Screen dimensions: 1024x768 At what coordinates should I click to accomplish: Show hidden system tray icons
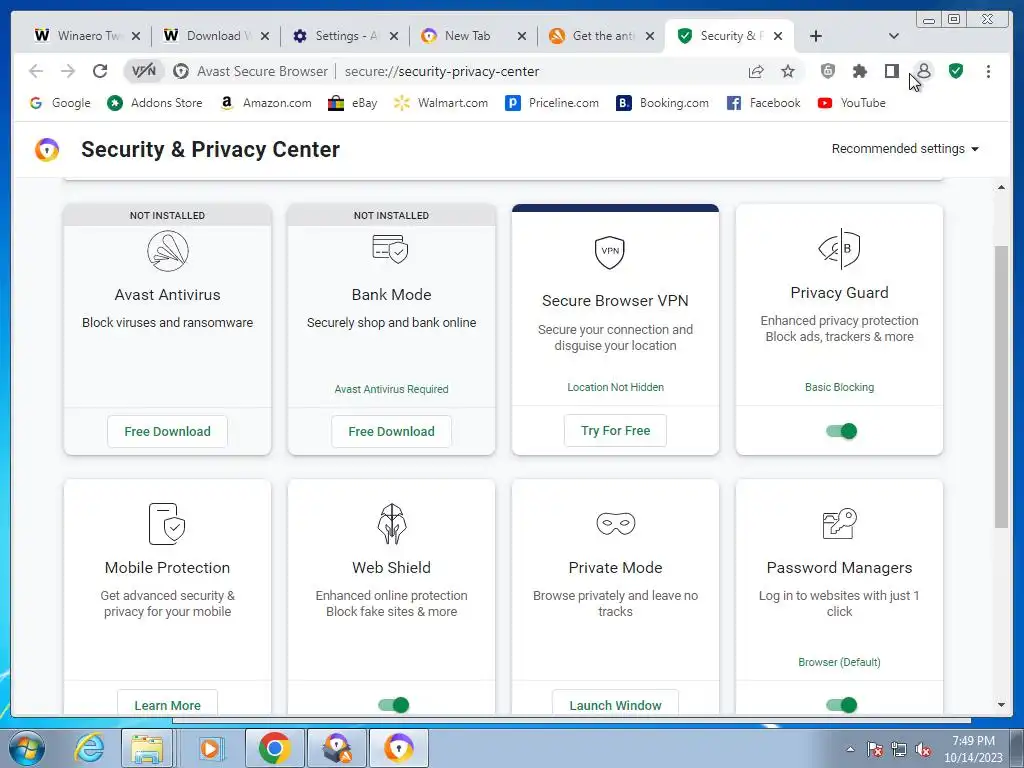(850, 750)
